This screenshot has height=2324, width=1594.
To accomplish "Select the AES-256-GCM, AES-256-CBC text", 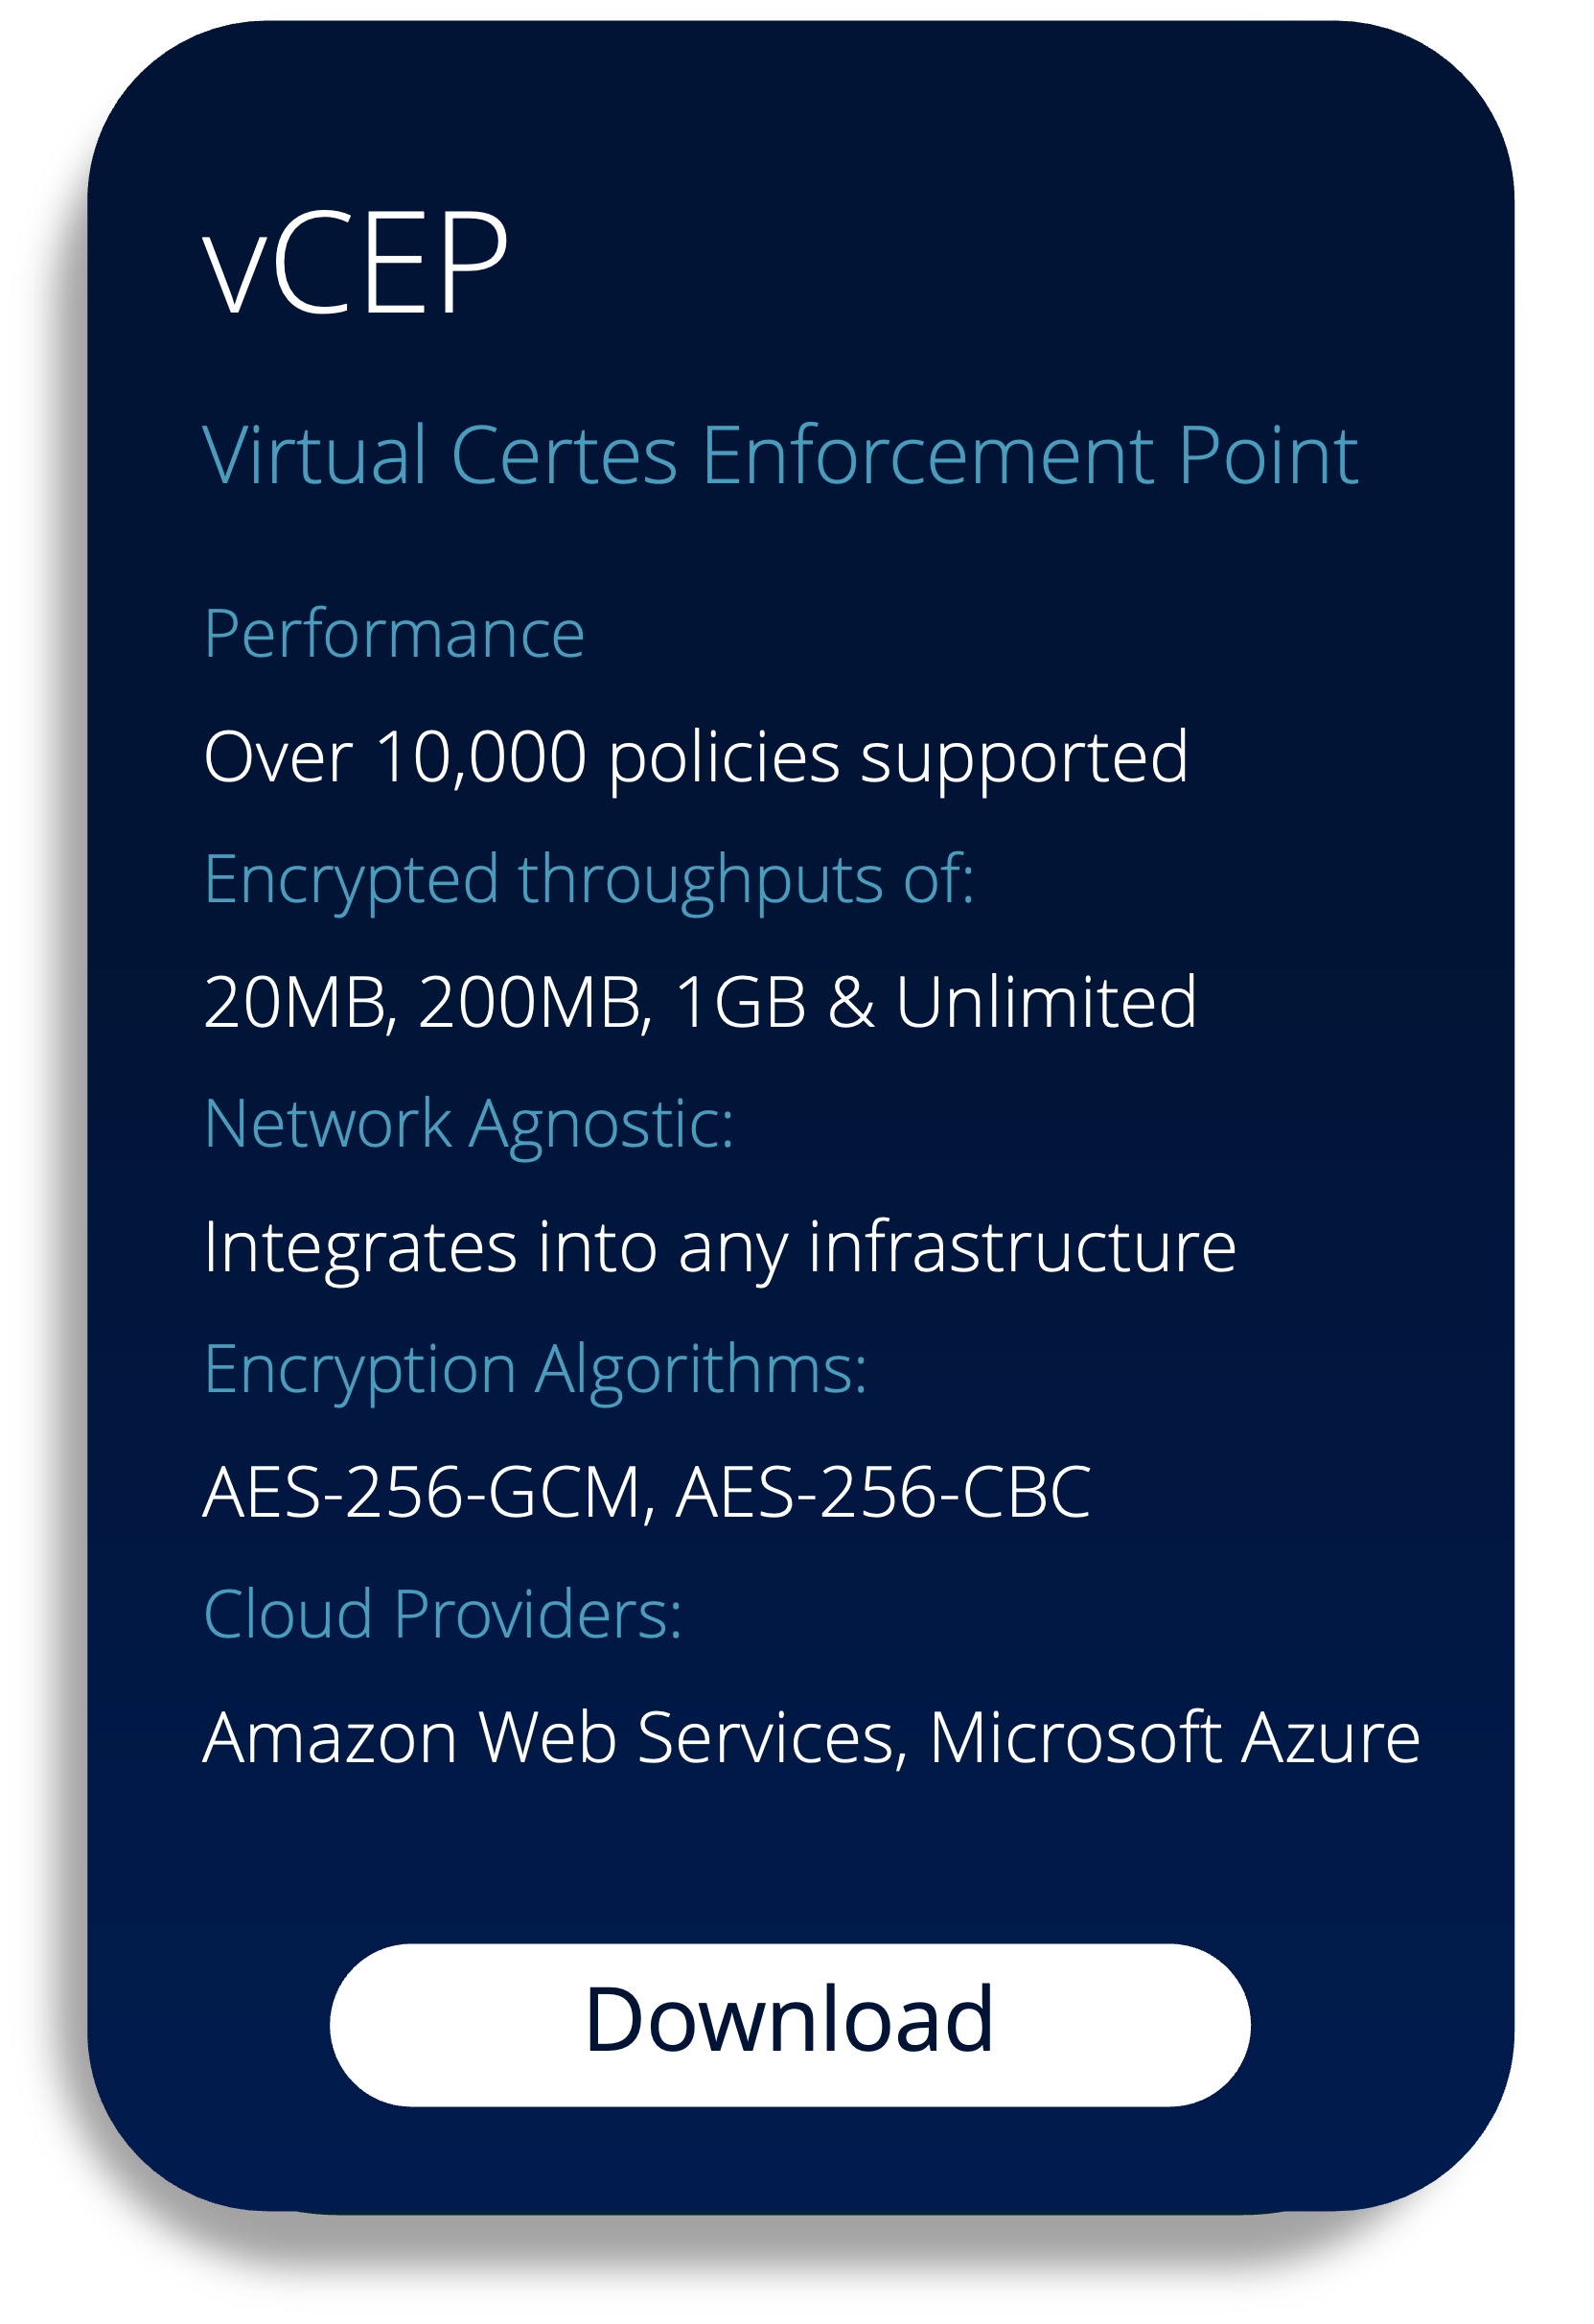I will (647, 1492).
